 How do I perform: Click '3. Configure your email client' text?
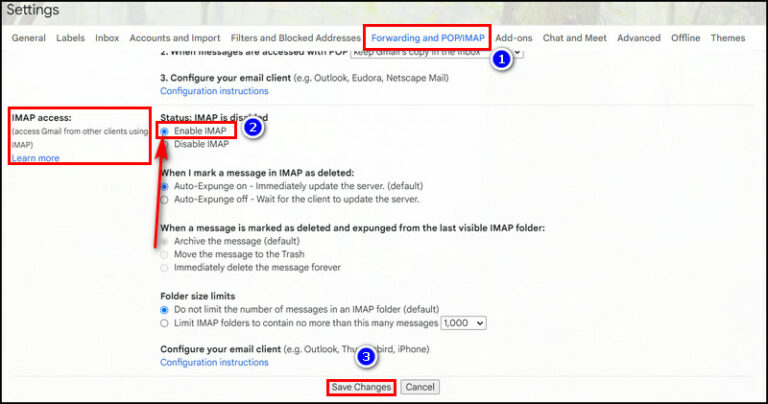[225, 78]
